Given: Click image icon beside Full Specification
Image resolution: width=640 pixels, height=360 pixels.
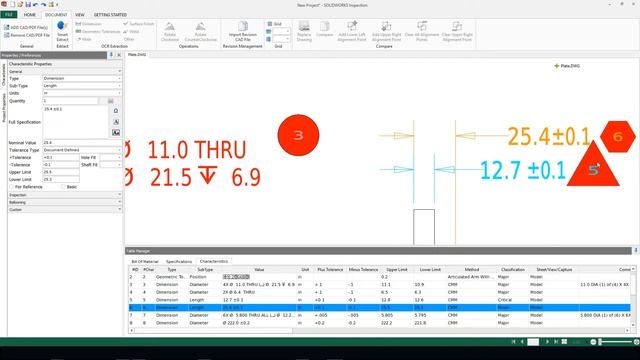Looking at the screenshot, I should tap(116, 133).
